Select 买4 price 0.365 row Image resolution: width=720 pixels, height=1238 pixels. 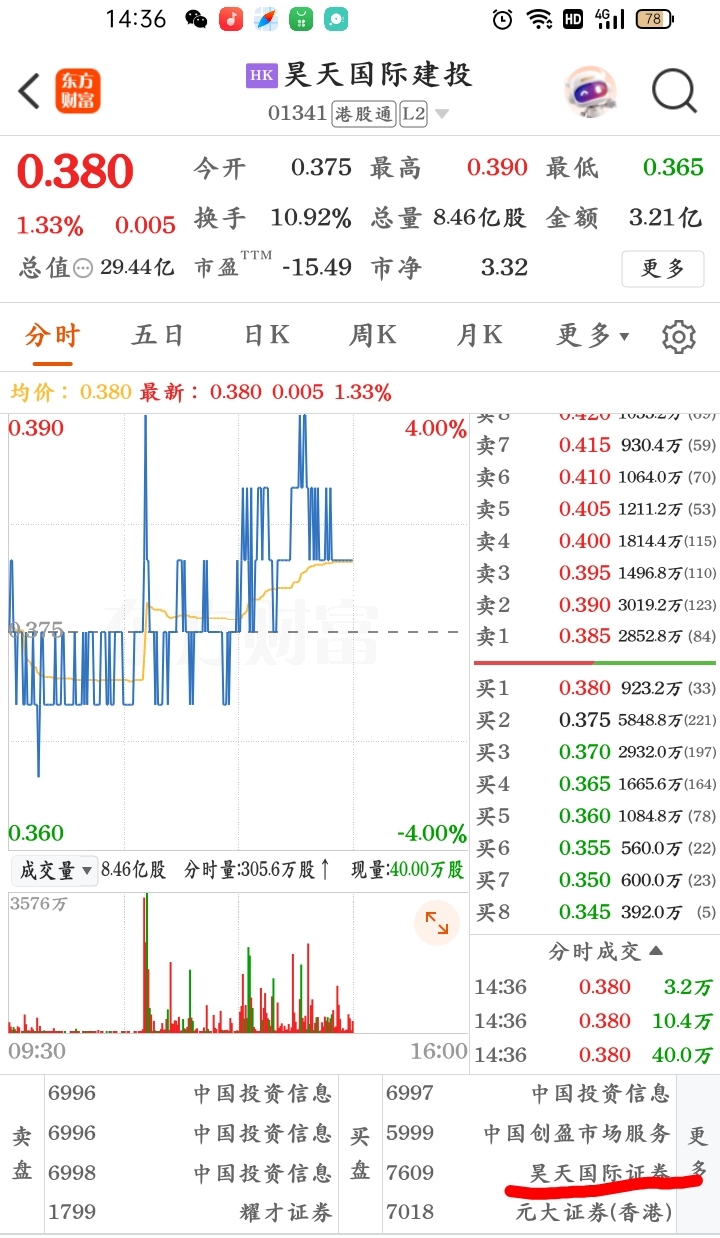(x=595, y=784)
